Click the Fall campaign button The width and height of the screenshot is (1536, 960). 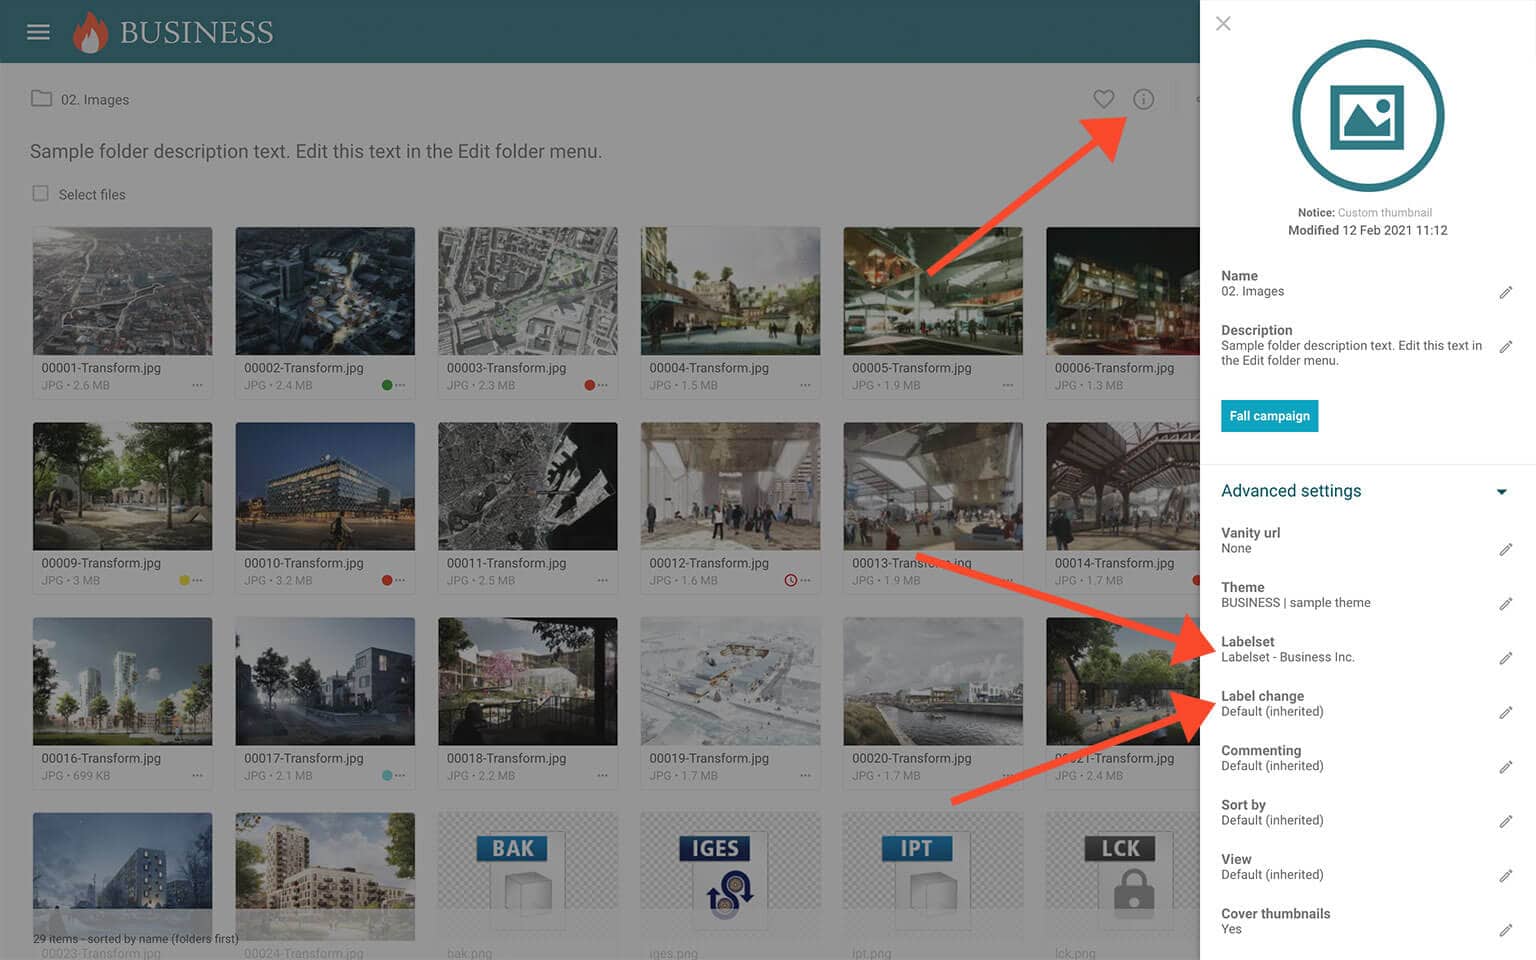coord(1268,416)
